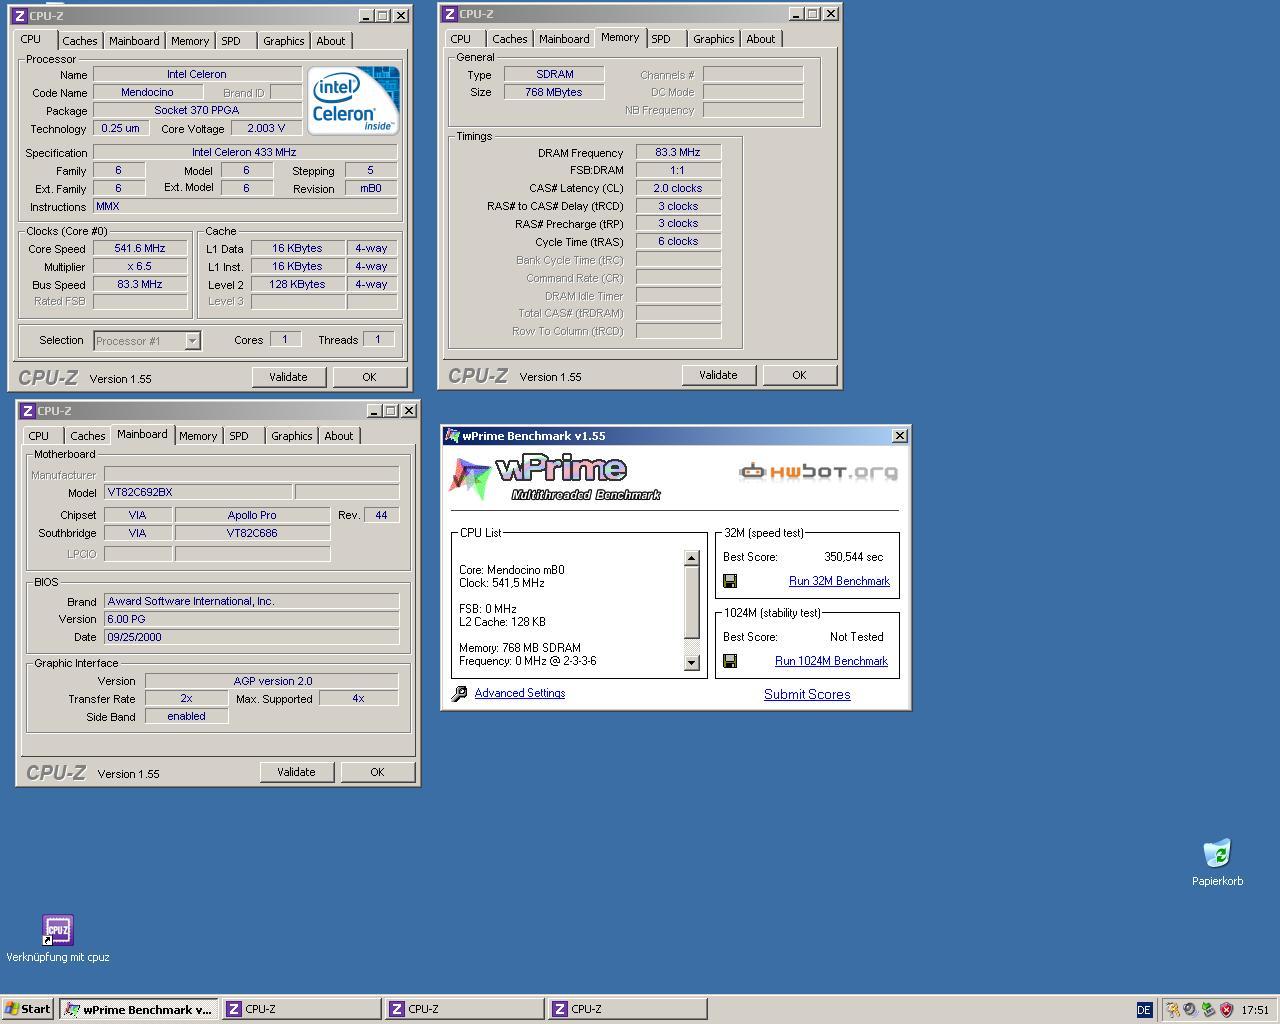Click the wPrime logo graphic

tap(555, 478)
